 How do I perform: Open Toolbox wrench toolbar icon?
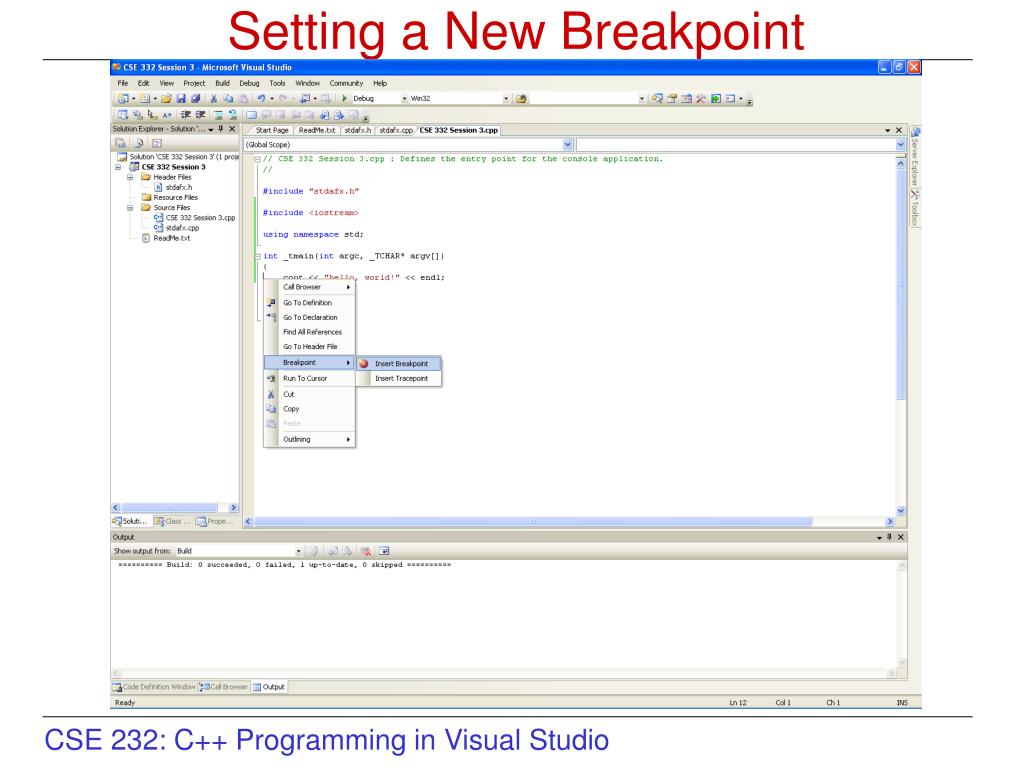(701, 99)
